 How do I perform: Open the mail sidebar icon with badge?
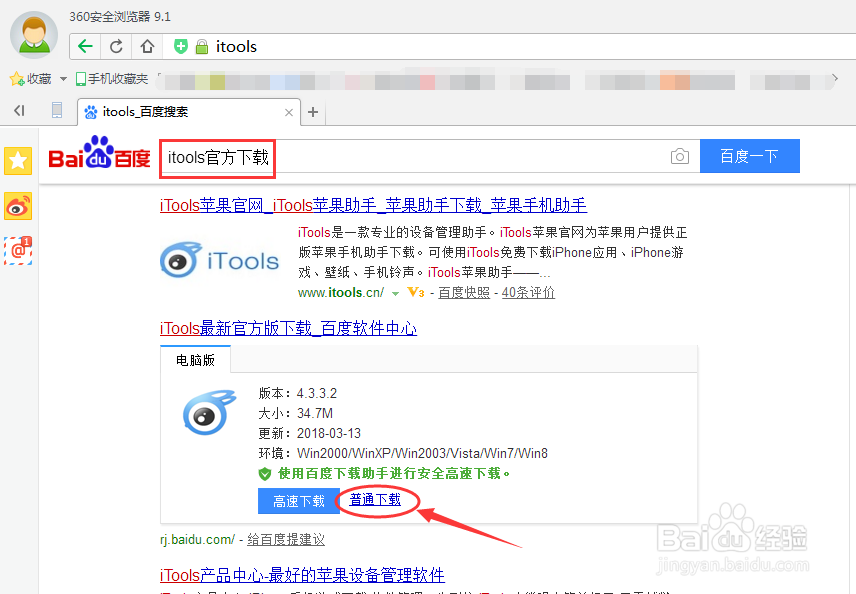[x=18, y=251]
